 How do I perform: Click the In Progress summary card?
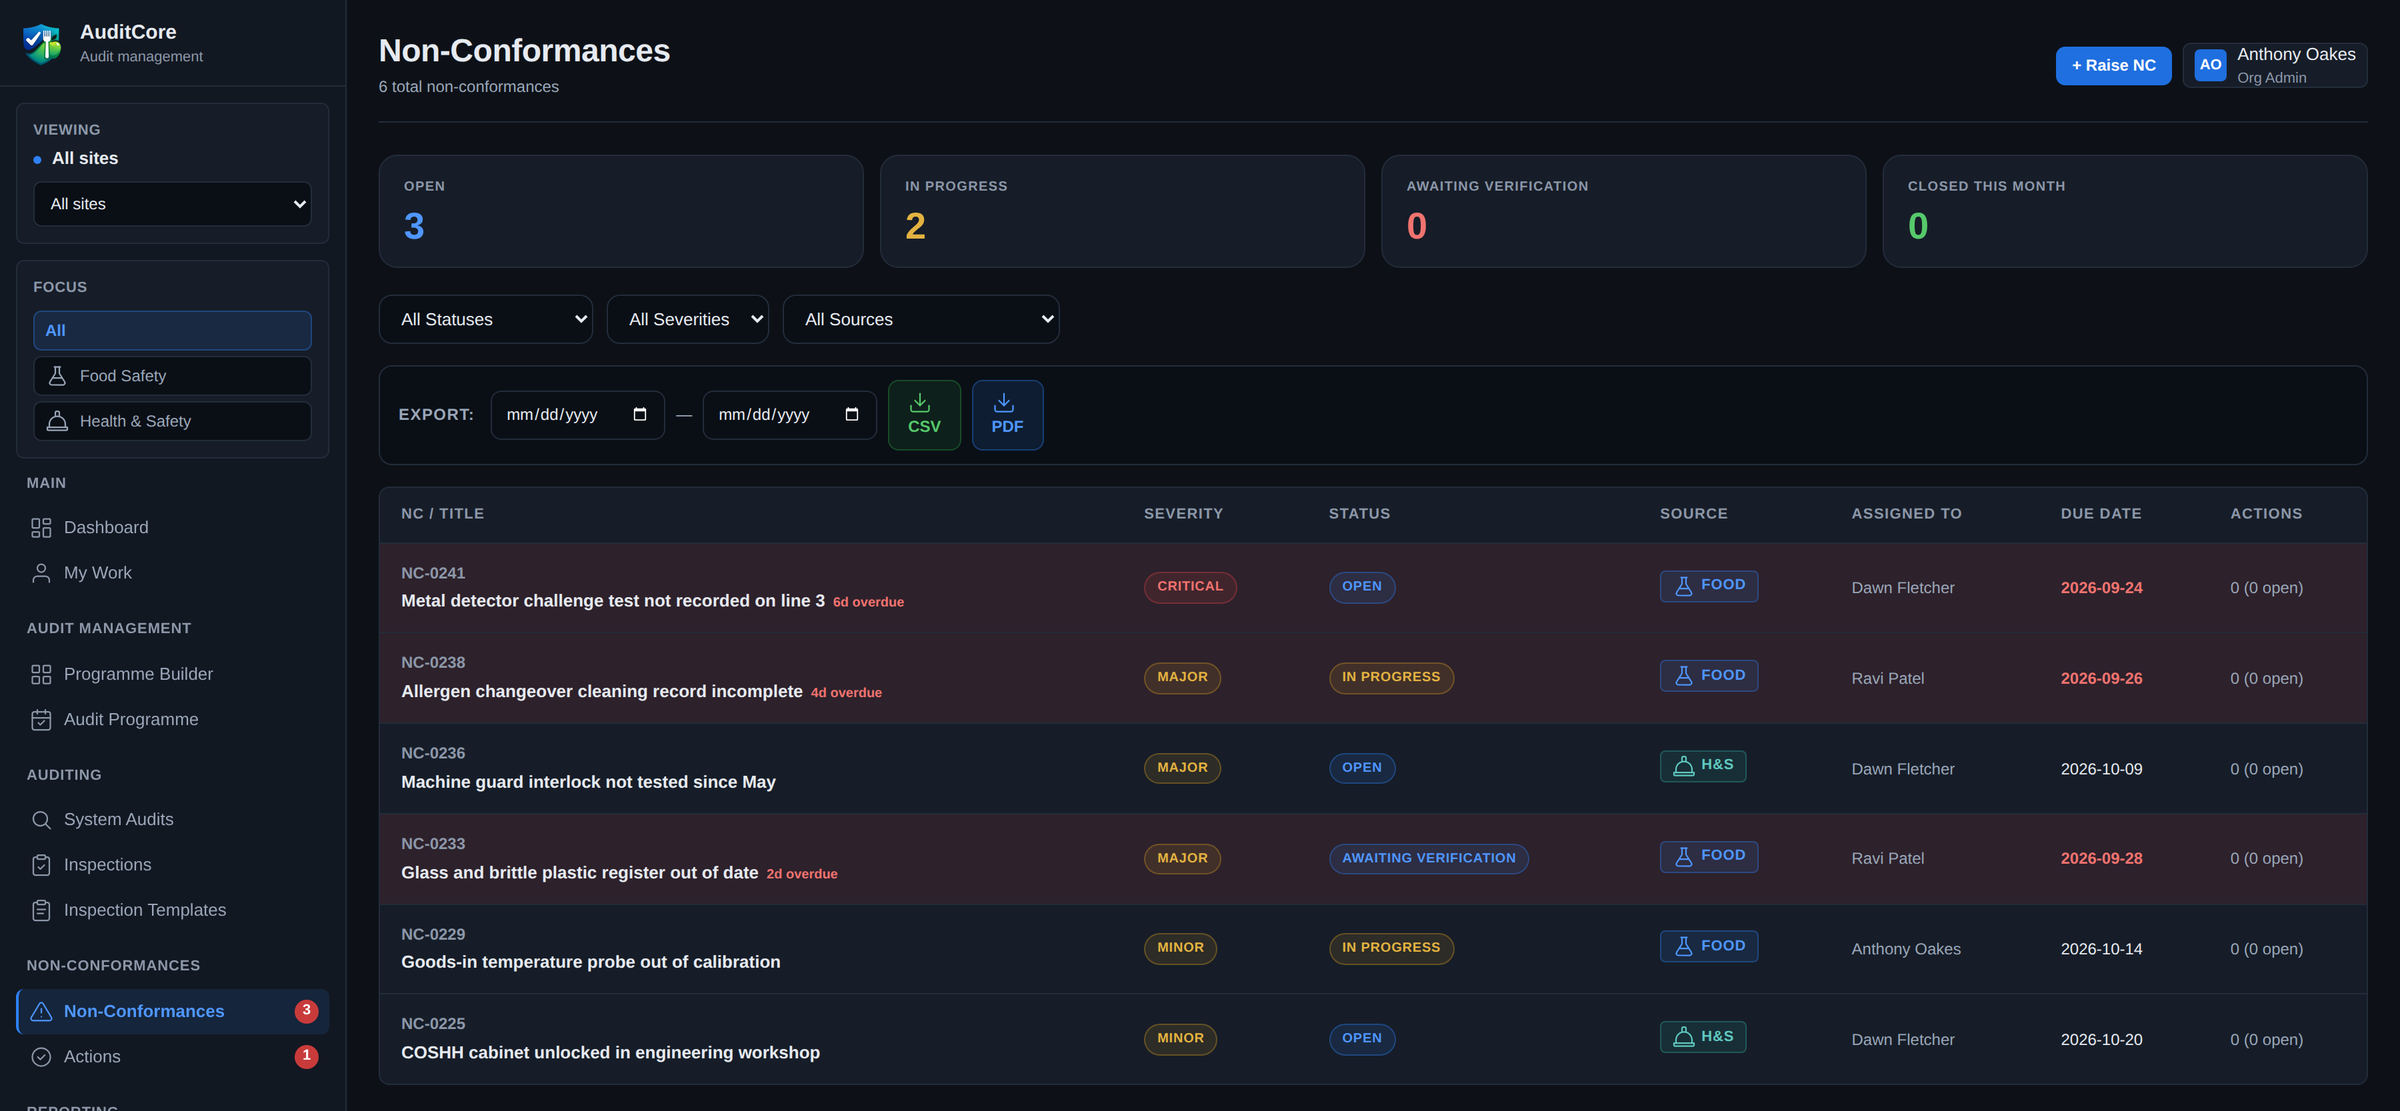(1122, 211)
